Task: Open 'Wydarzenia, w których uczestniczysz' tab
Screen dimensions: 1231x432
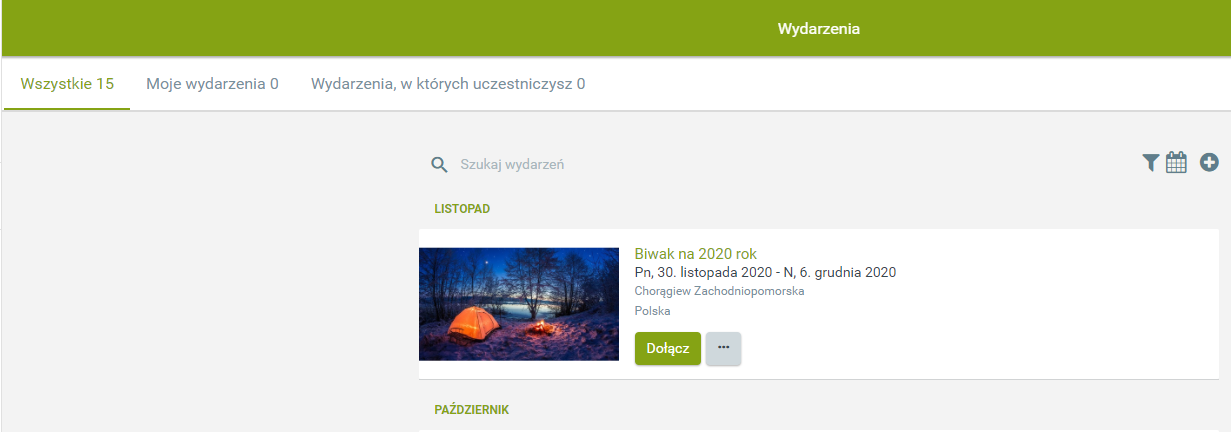Action: point(448,84)
